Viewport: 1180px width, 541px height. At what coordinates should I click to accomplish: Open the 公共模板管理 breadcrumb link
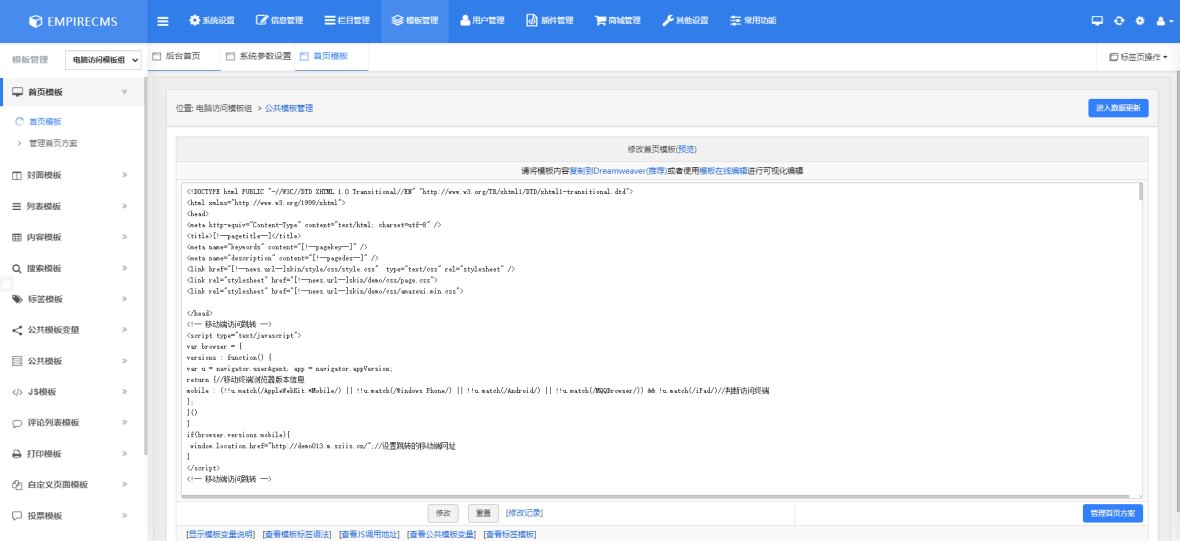tap(289, 108)
